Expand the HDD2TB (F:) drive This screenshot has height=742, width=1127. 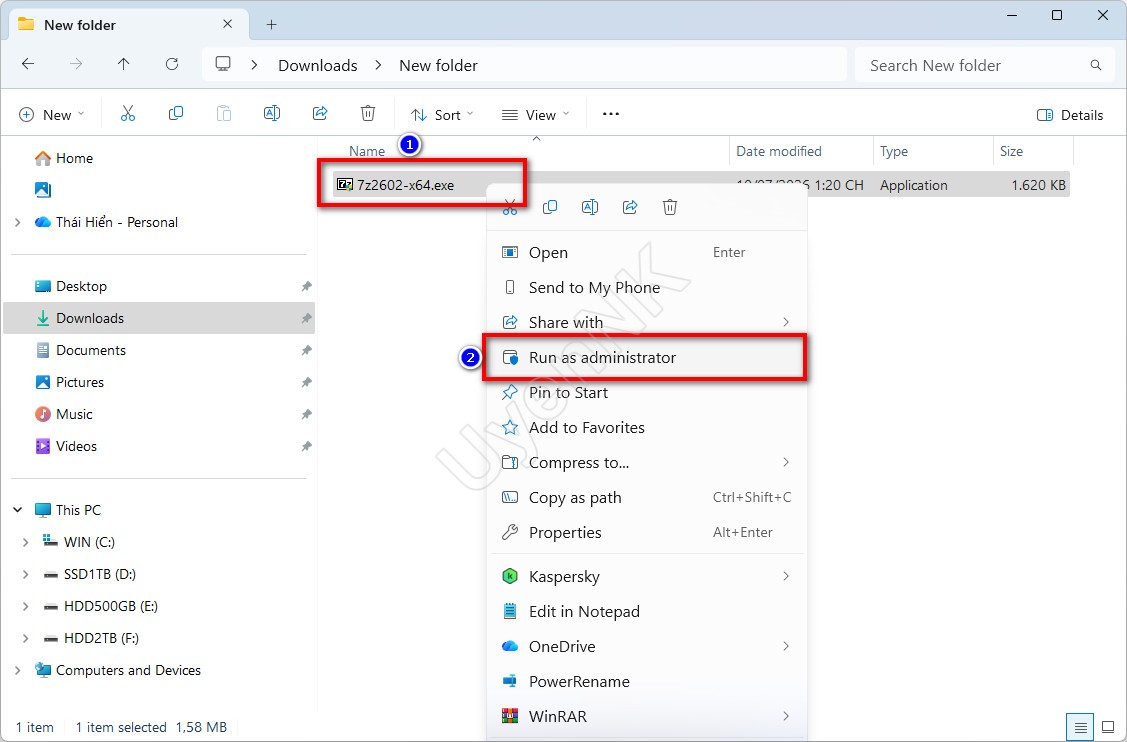coord(26,638)
